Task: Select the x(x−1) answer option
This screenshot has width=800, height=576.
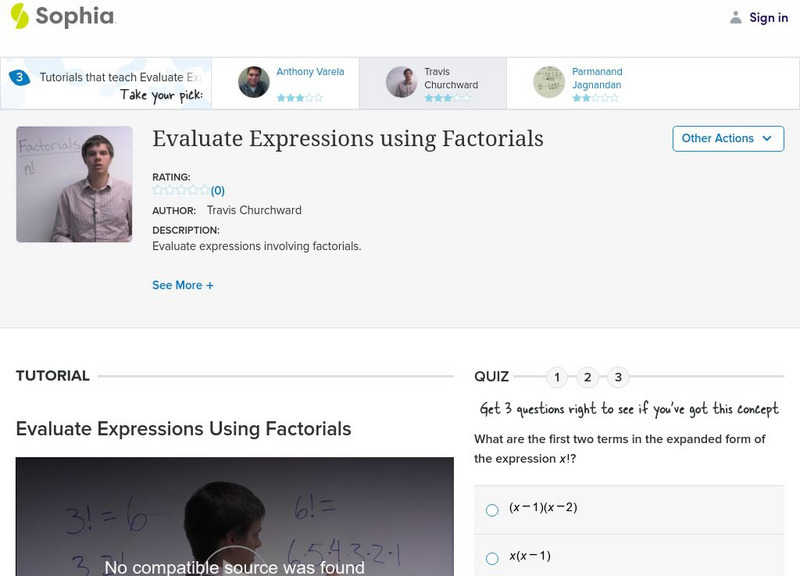Action: tap(492, 558)
